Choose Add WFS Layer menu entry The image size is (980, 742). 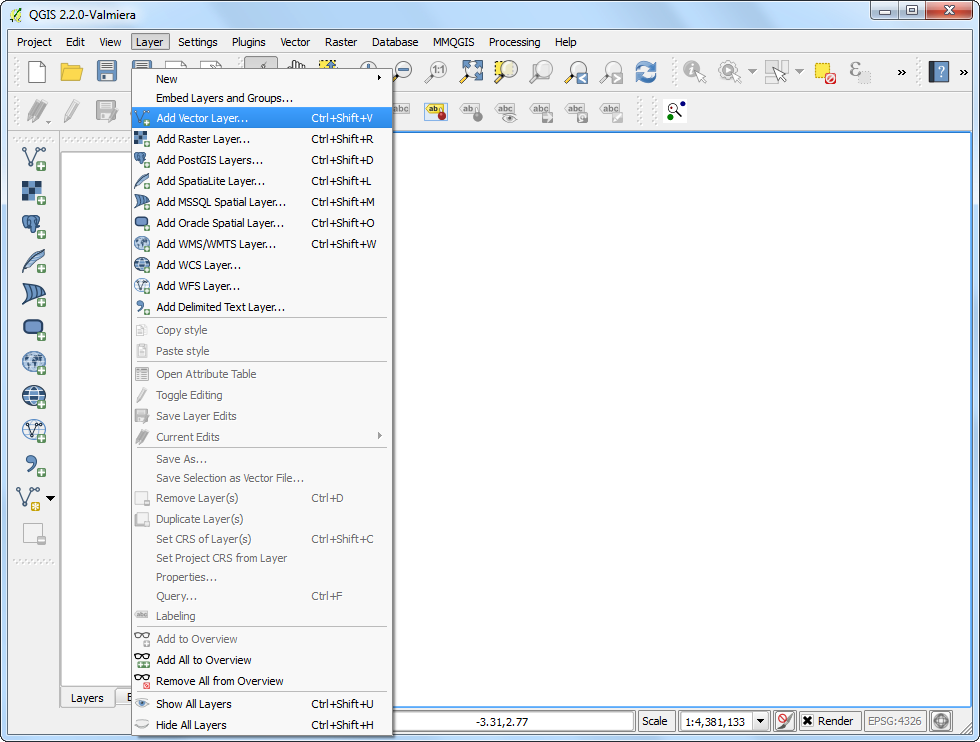[x=262, y=286]
